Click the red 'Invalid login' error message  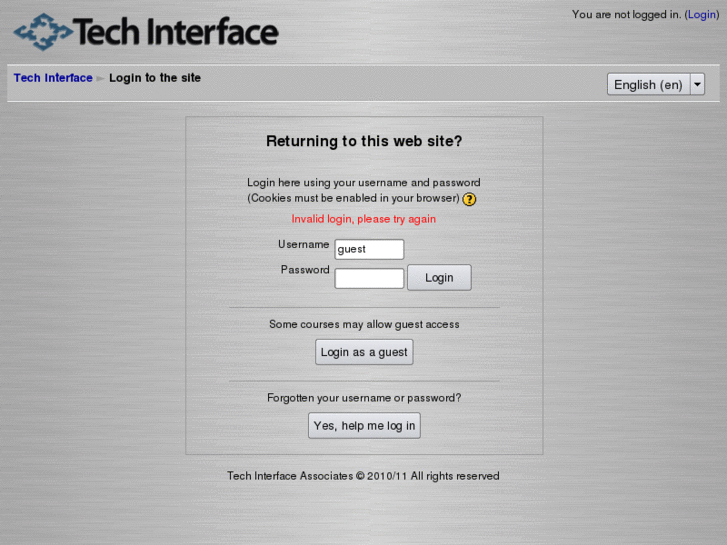[x=364, y=219]
